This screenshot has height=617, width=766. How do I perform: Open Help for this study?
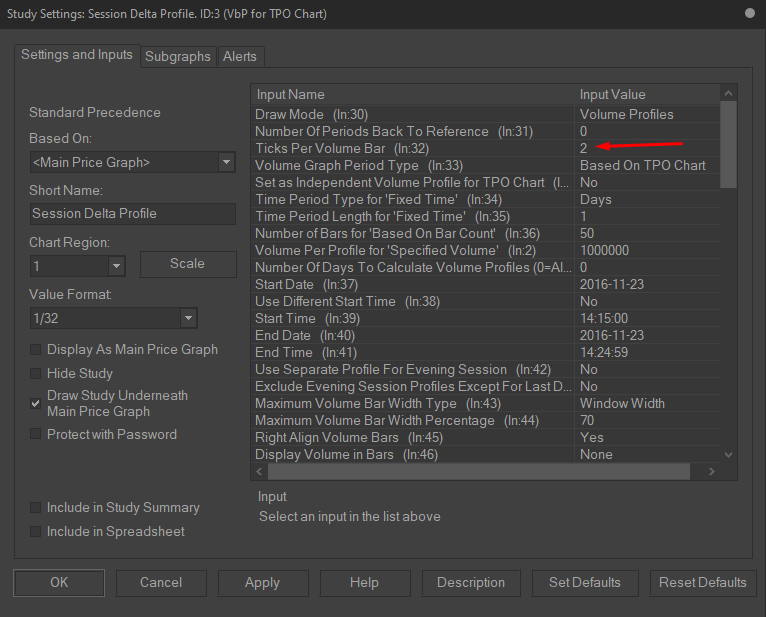pos(364,583)
